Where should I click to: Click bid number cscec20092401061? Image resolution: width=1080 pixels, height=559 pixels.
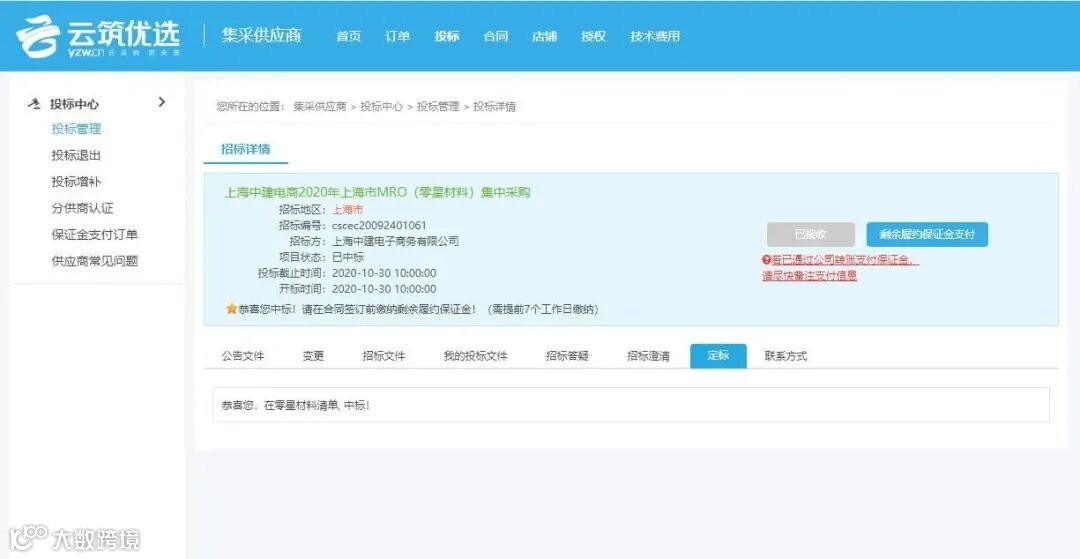379,225
